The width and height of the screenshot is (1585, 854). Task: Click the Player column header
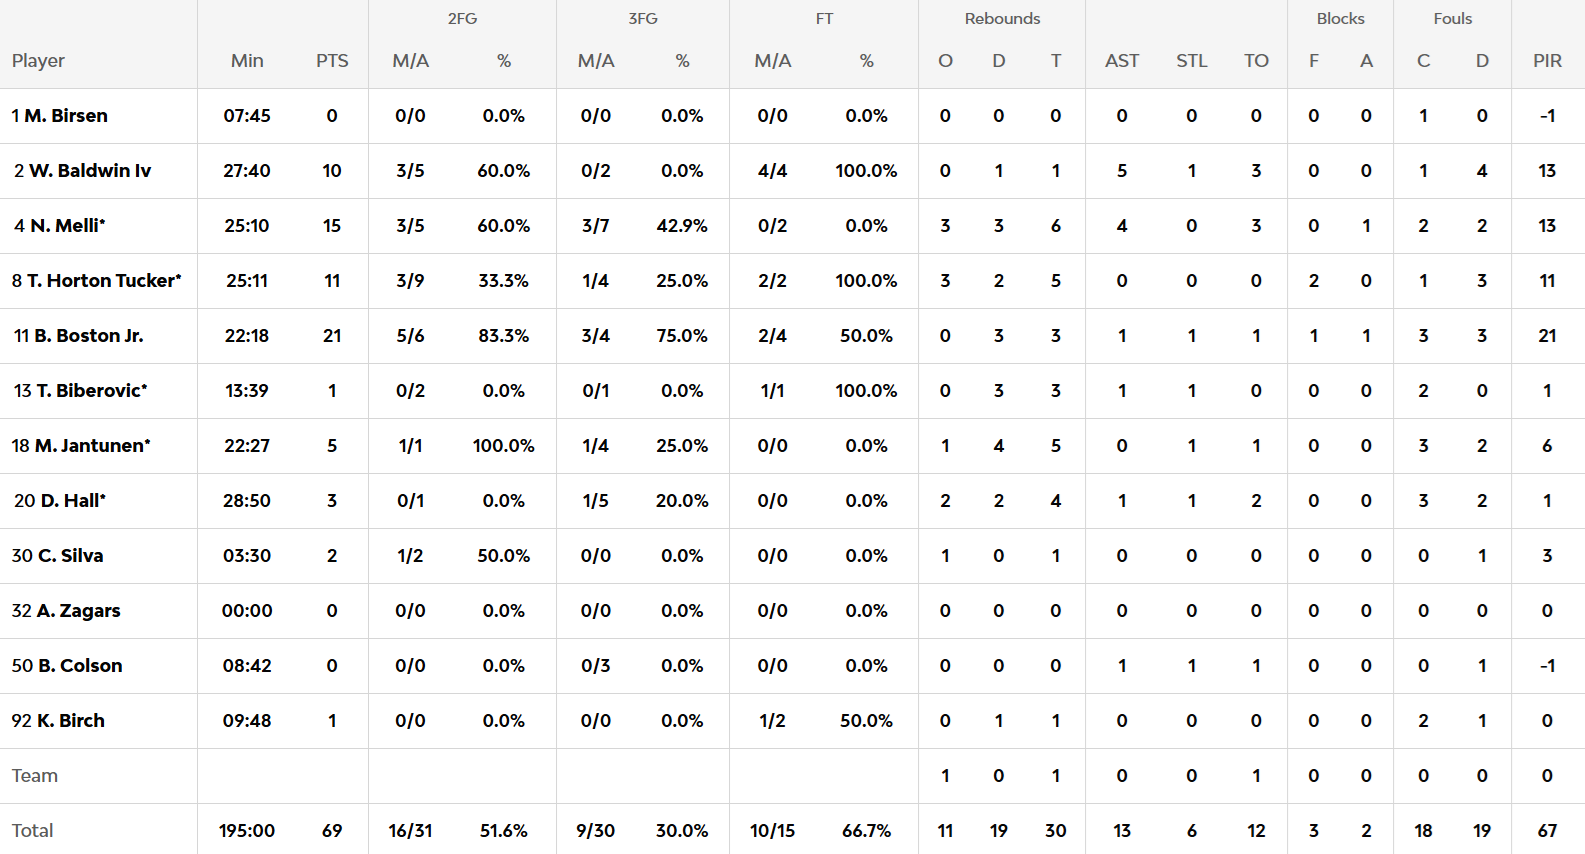coord(38,61)
